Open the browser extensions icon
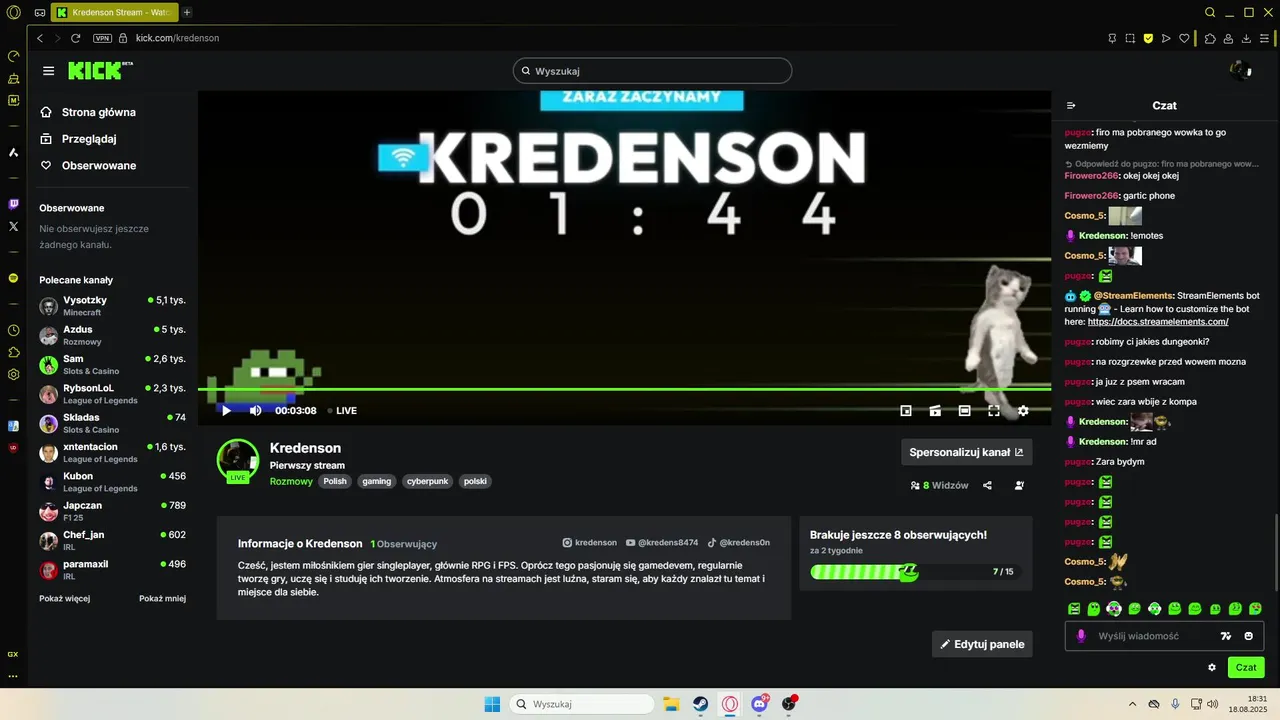This screenshot has height=720, width=1280. [1210, 38]
